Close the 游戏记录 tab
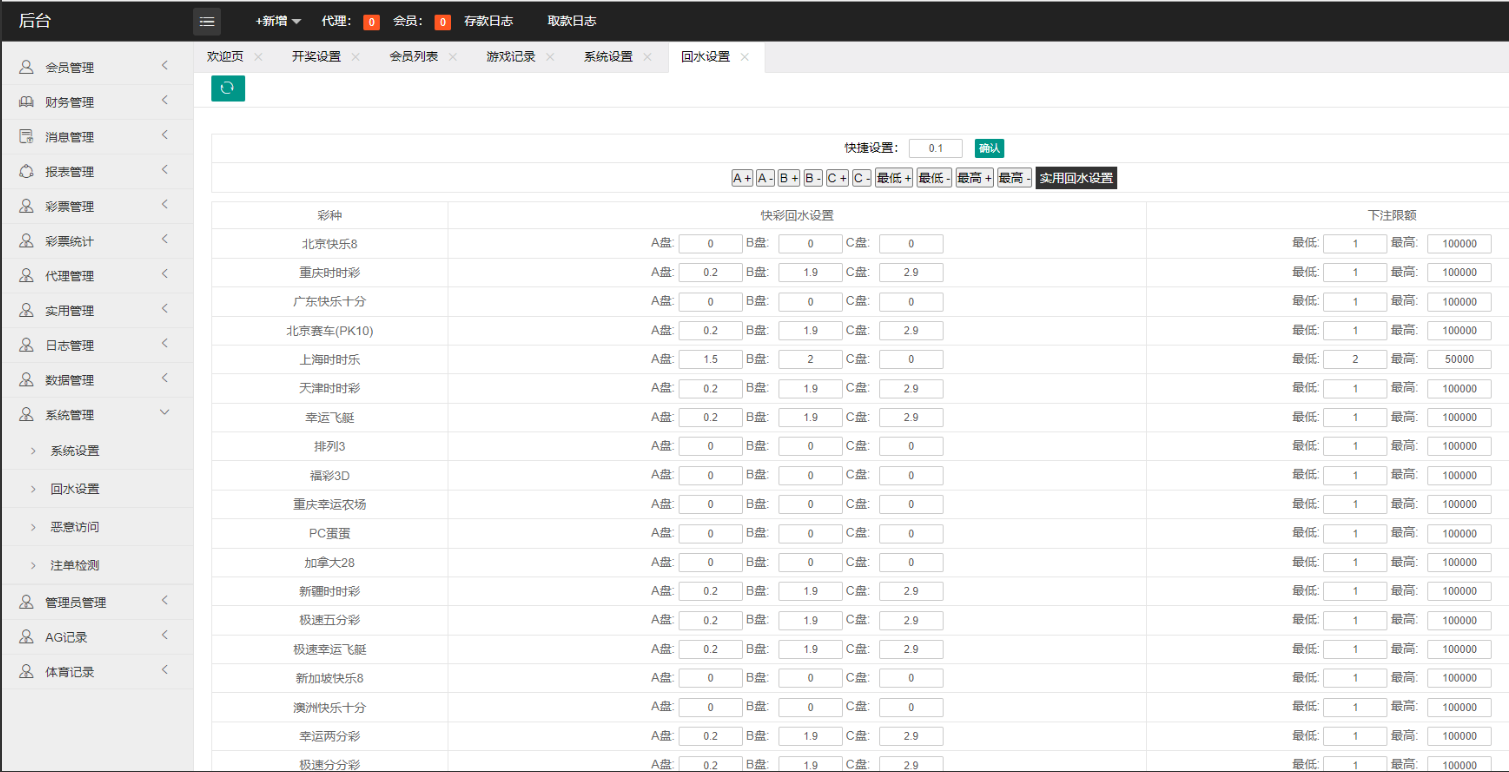The width and height of the screenshot is (1509, 772). 549,57
